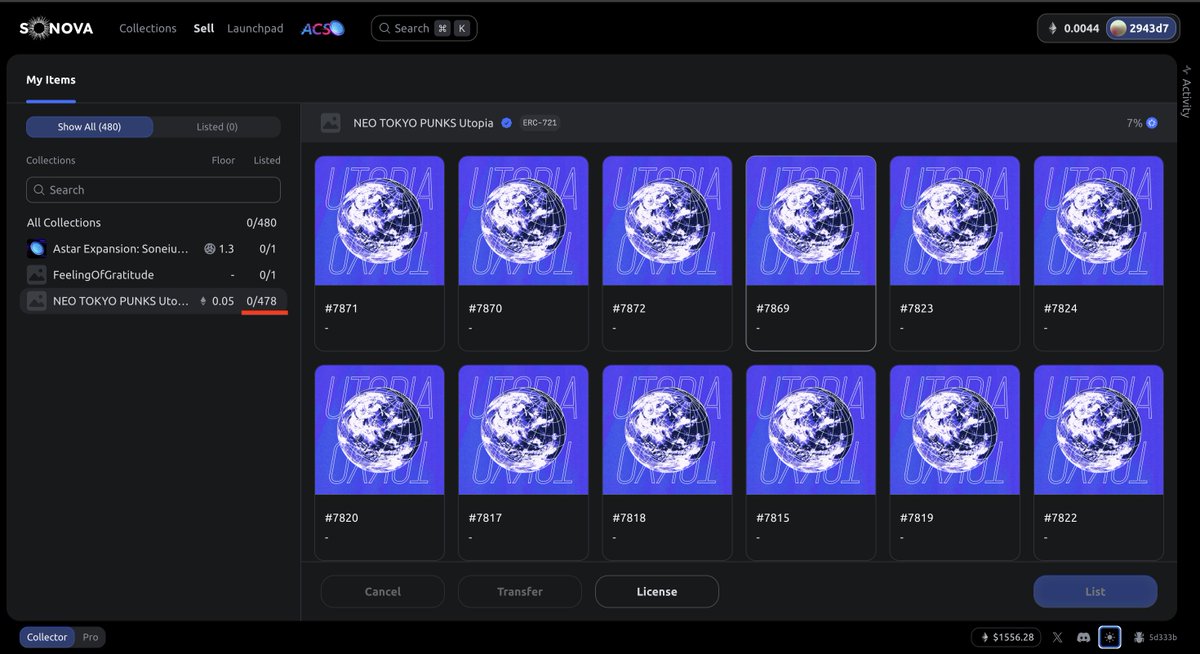The image size is (1200, 654).
Task: Select NFT card #7815
Action: [x=811, y=462]
